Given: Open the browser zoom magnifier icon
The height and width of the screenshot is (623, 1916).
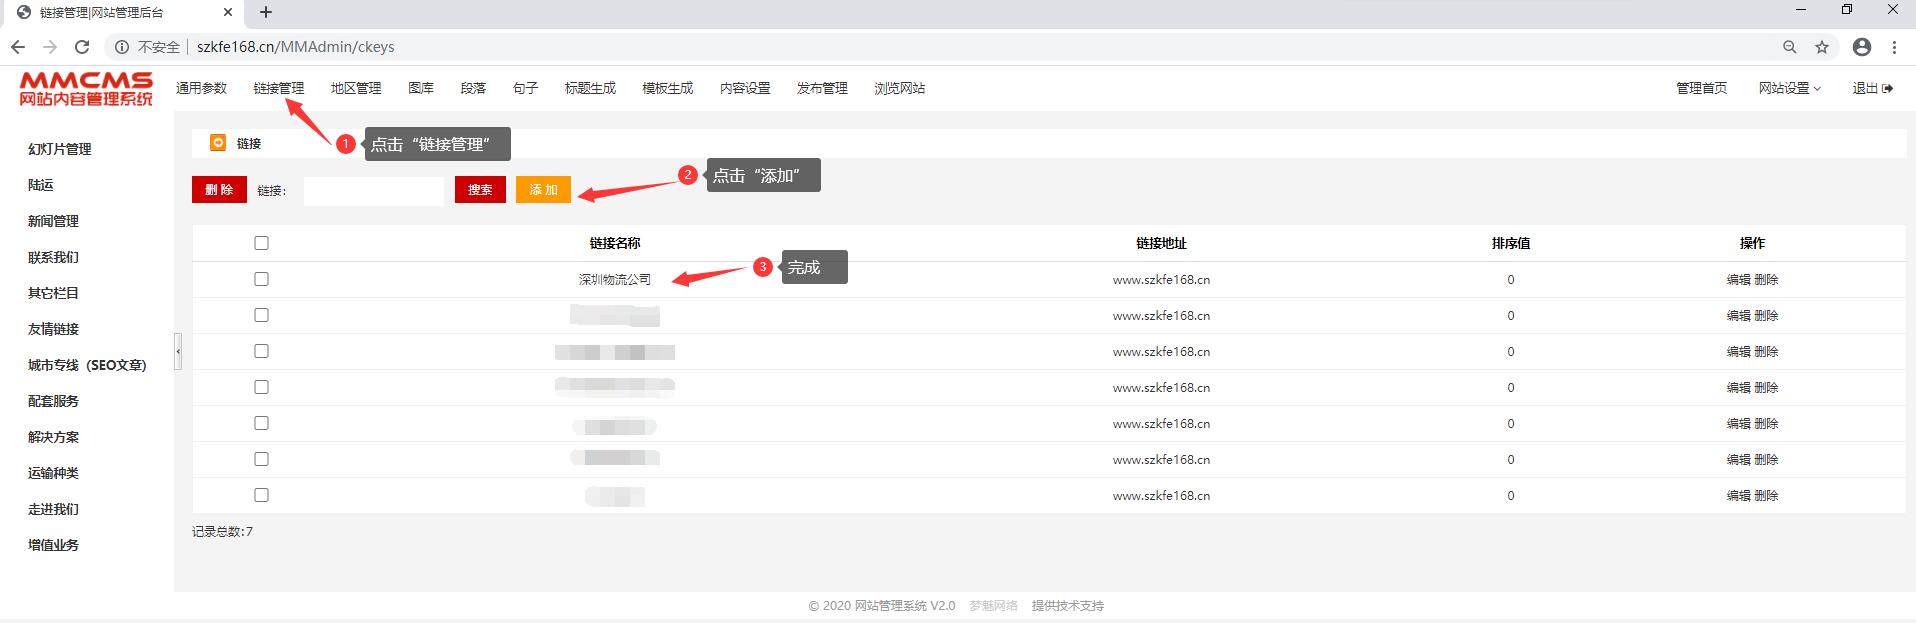Looking at the screenshot, I should [1790, 47].
